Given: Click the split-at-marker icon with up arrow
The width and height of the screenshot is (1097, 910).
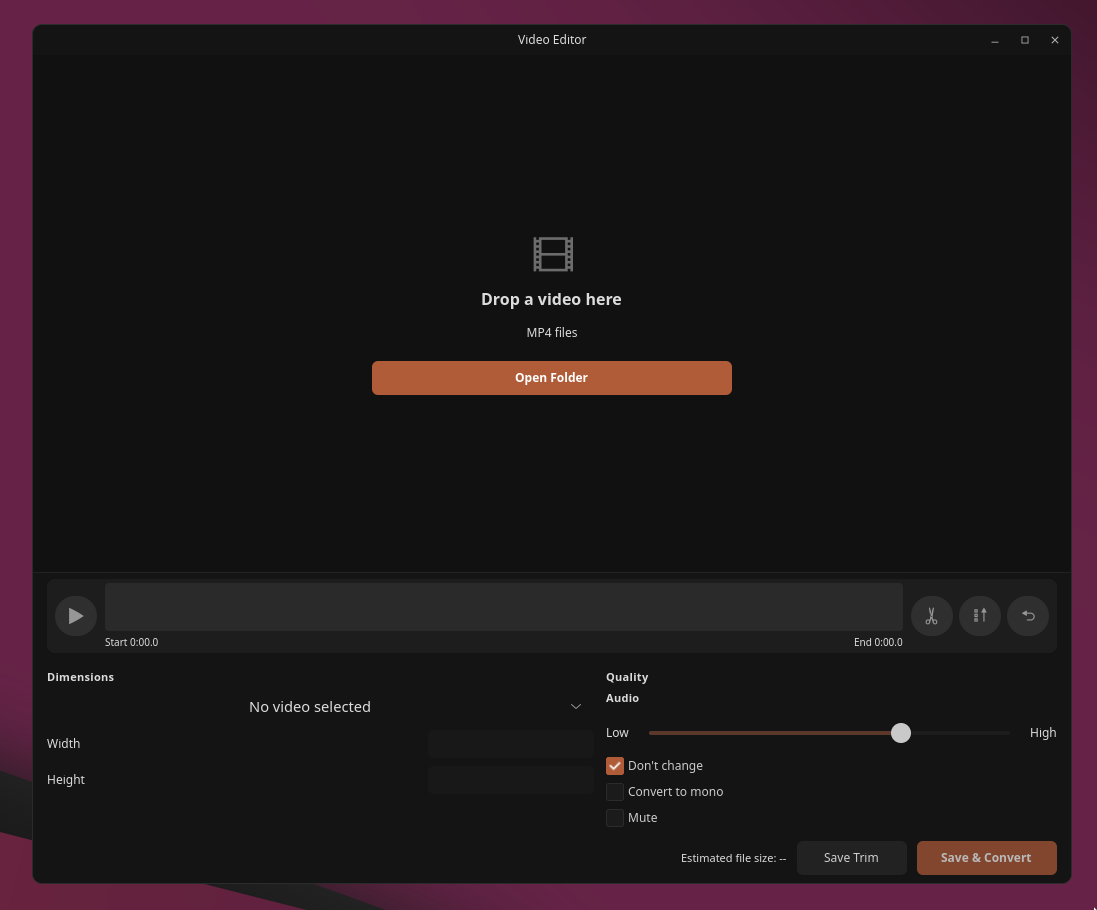Looking at the screenshot, I should pos(979,616).
